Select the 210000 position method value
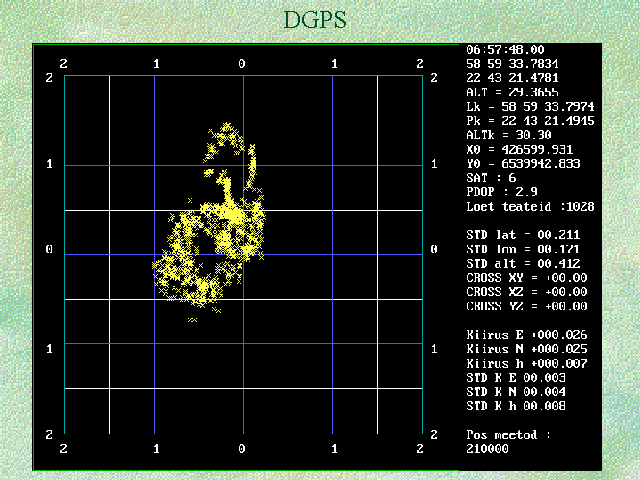This screenshot has width=640, height=480. click(x=487, y=449)
